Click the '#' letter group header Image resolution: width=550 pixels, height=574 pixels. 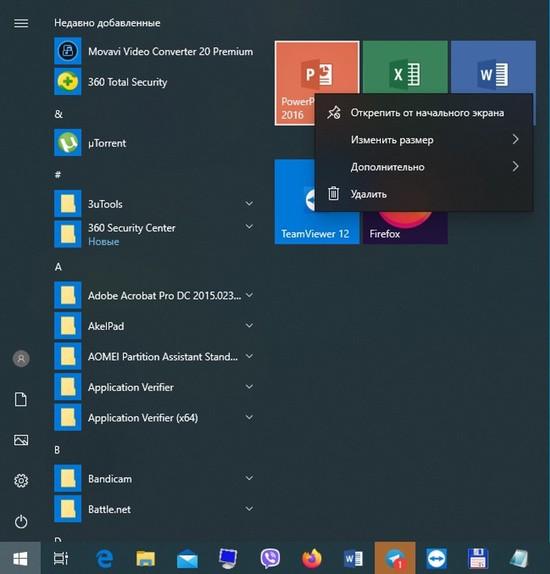[58, 175]
